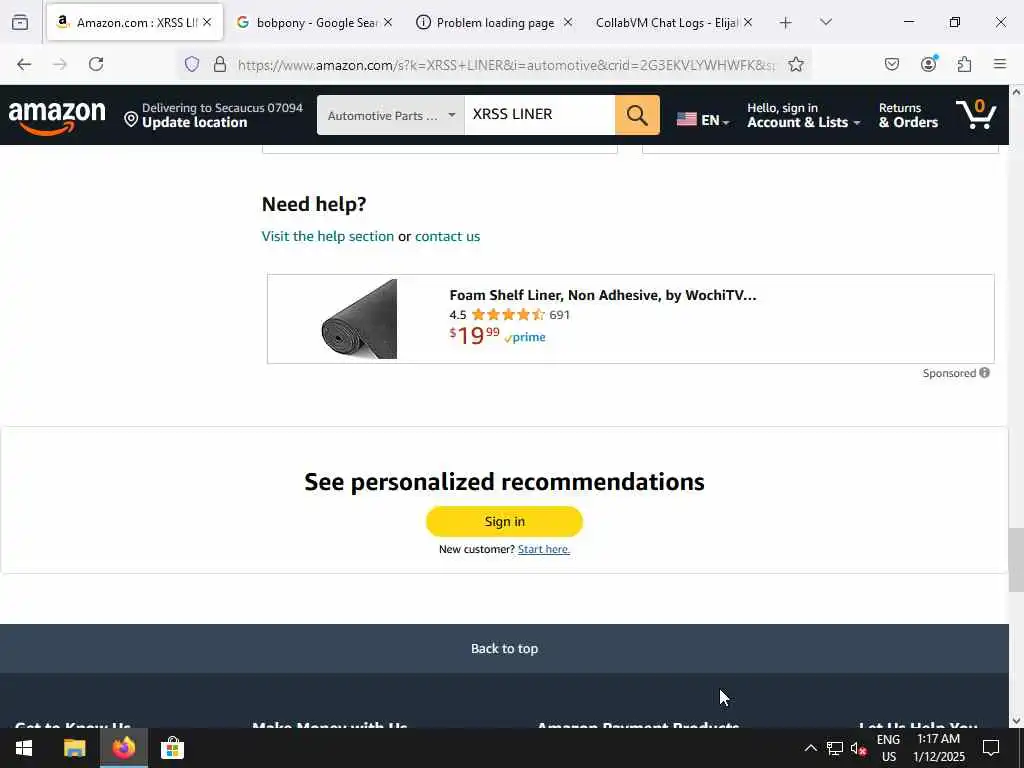Reload the current page

pyautogui.click(x=96, y=64)
